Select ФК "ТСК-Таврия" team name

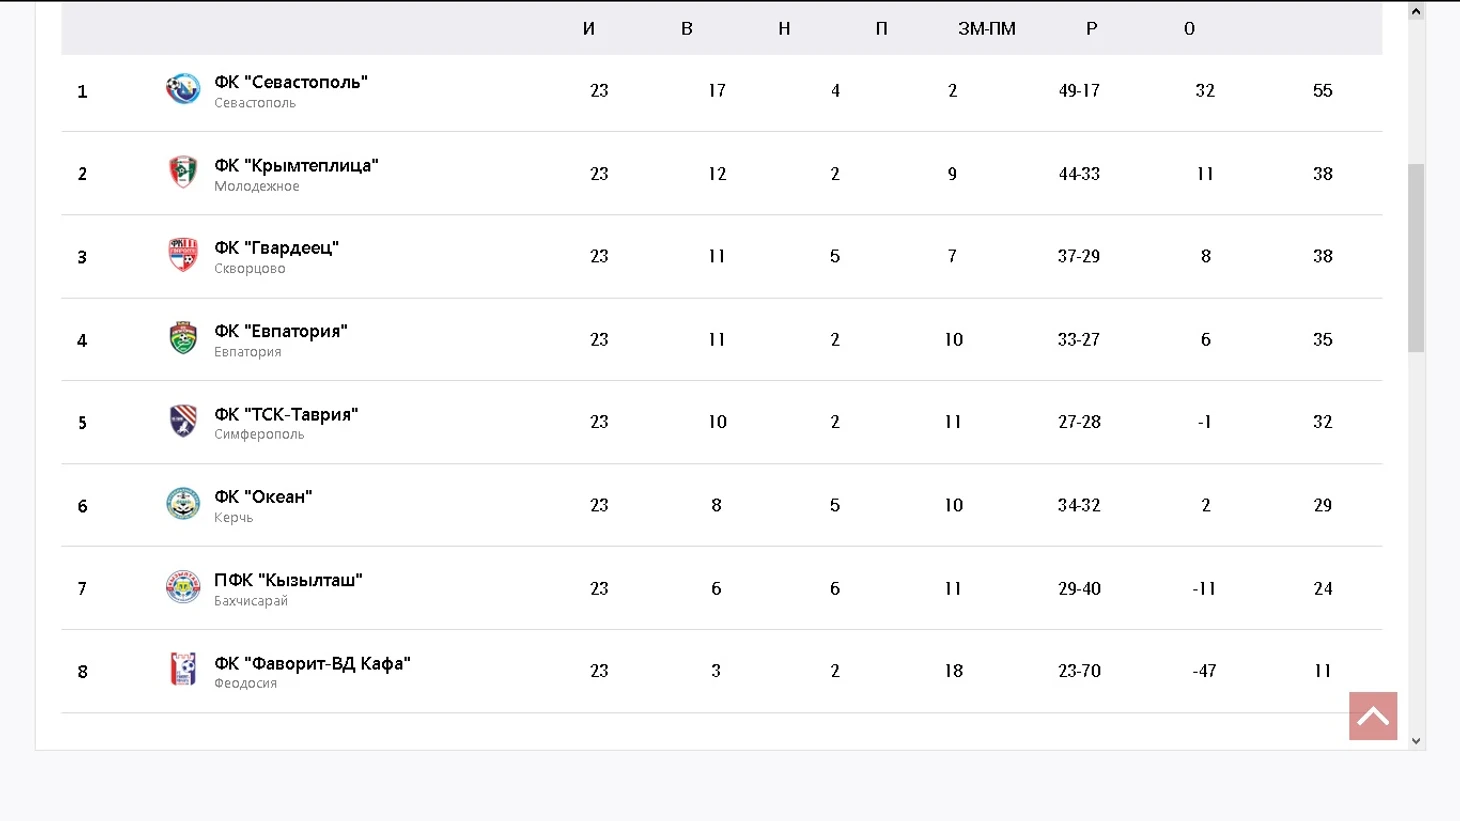click(x=286, y=414)
